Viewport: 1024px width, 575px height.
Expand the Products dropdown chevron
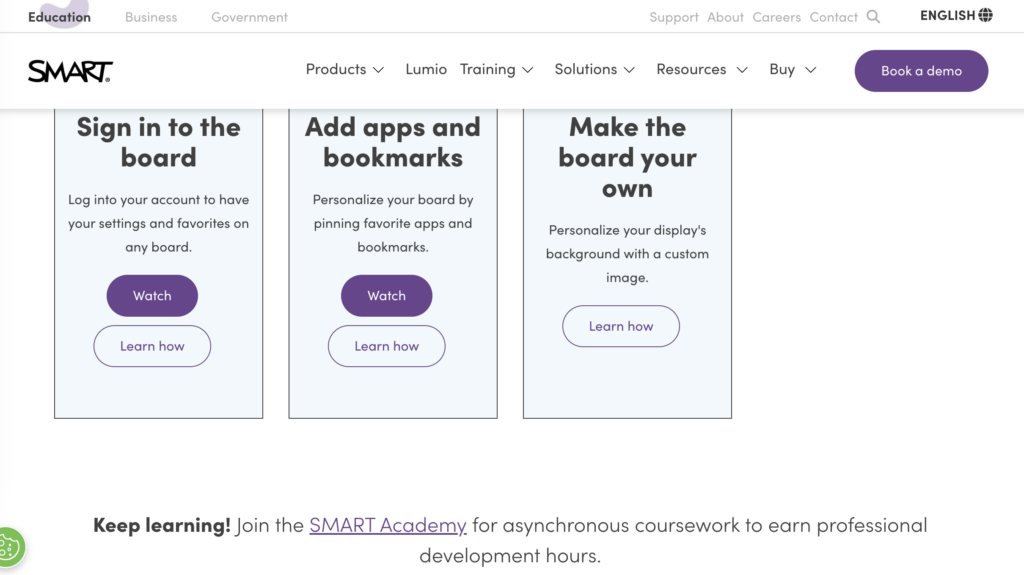pos(378,70)
